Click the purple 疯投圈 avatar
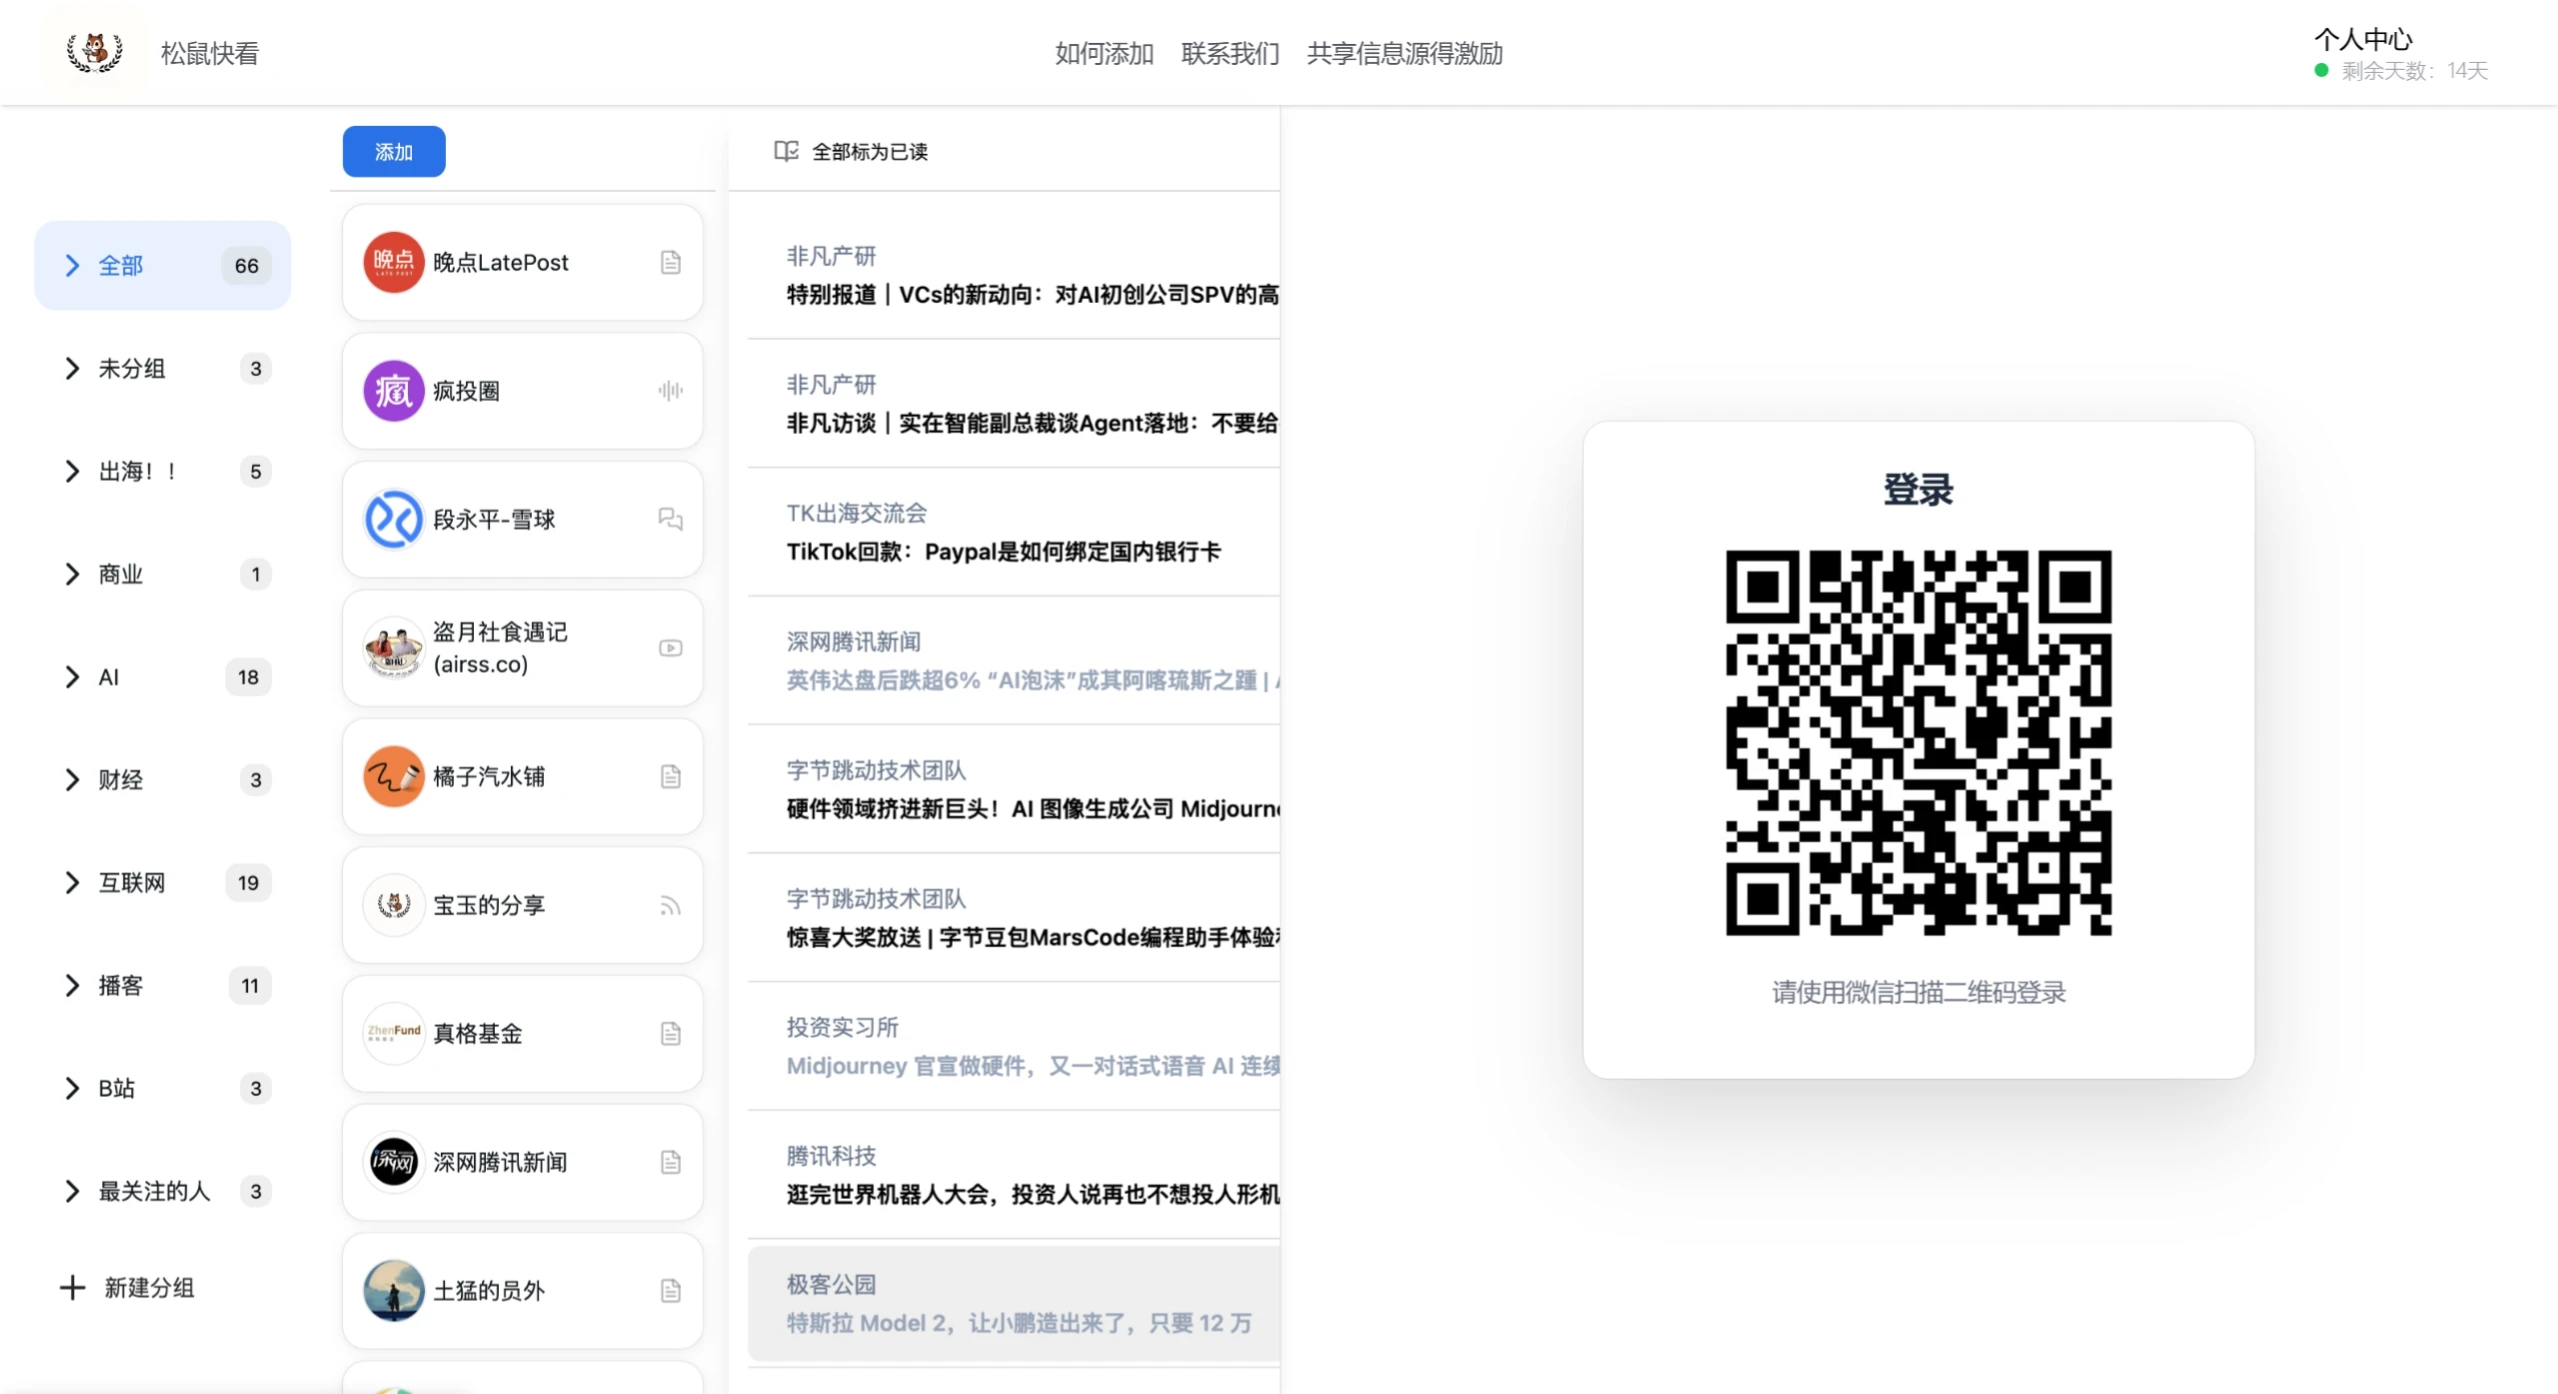This screenshot has width=2558, height=1394. (393, 391)
